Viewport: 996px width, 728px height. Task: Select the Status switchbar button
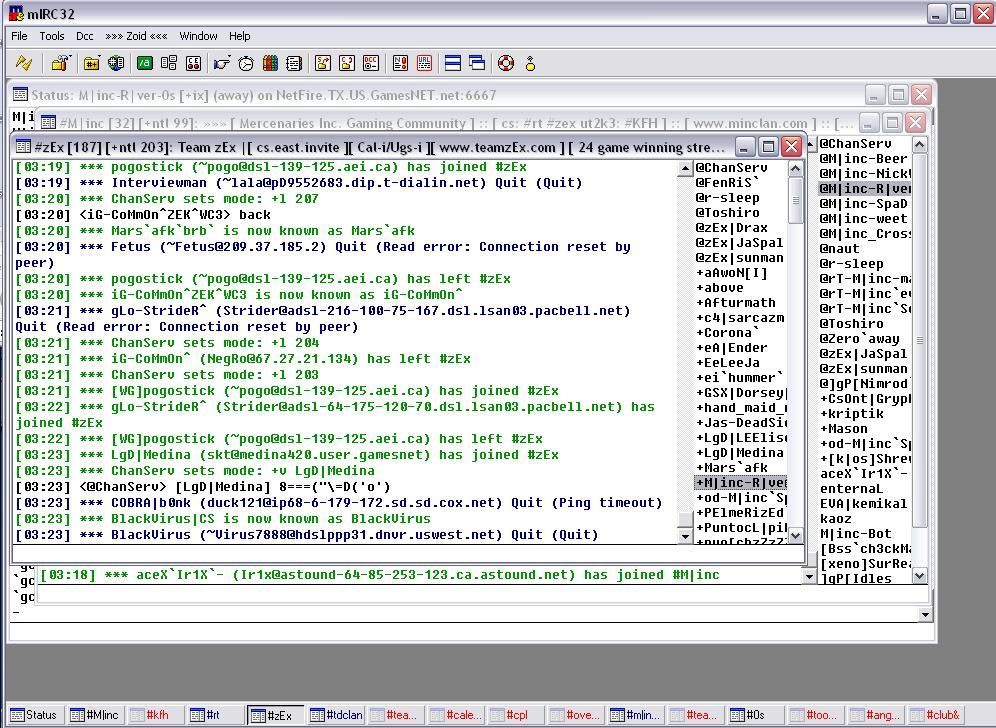(x=34, y=715)
